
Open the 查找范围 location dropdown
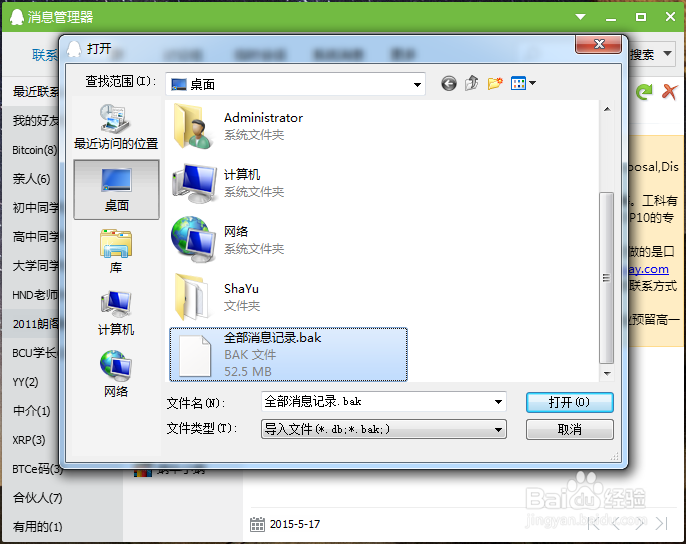[295, 84]
